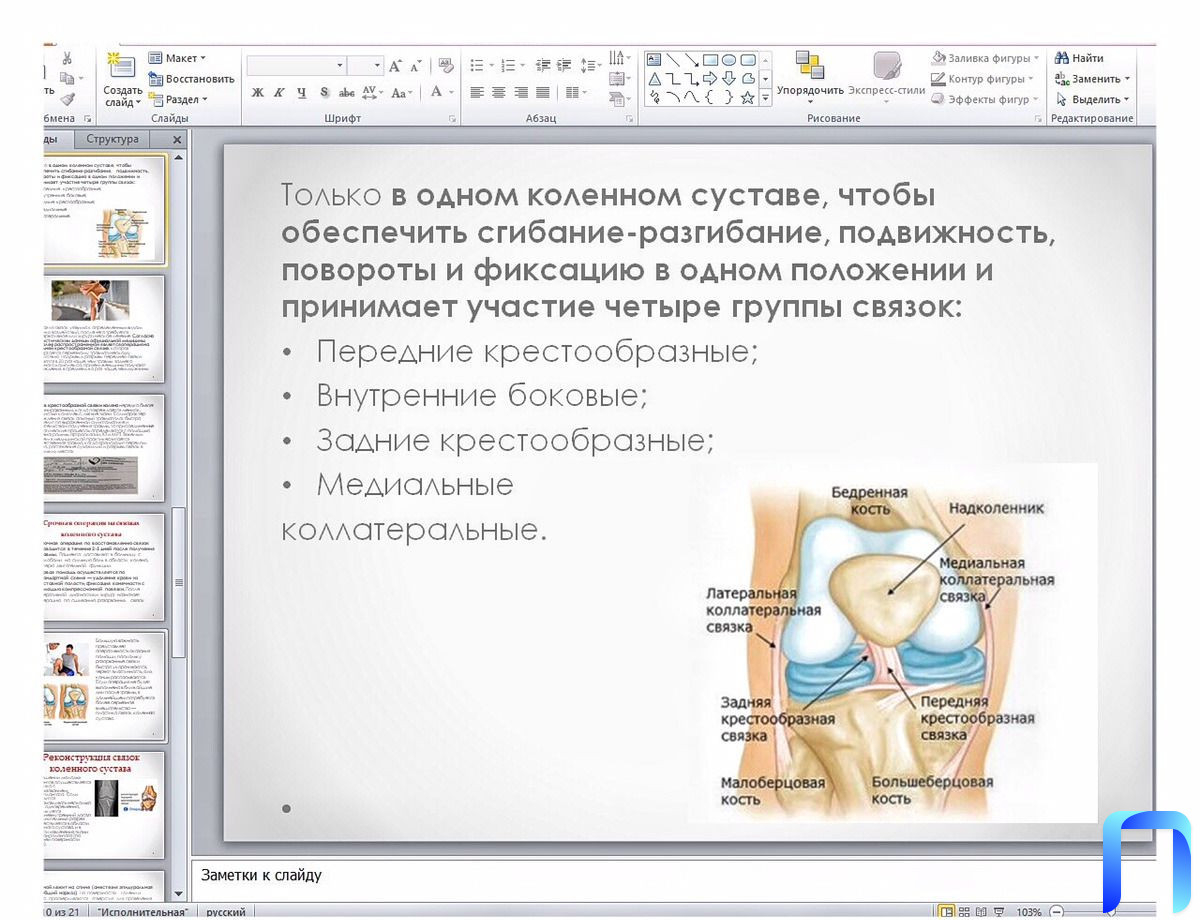Open Контур фигуры shape outline menu

point(985,79)
